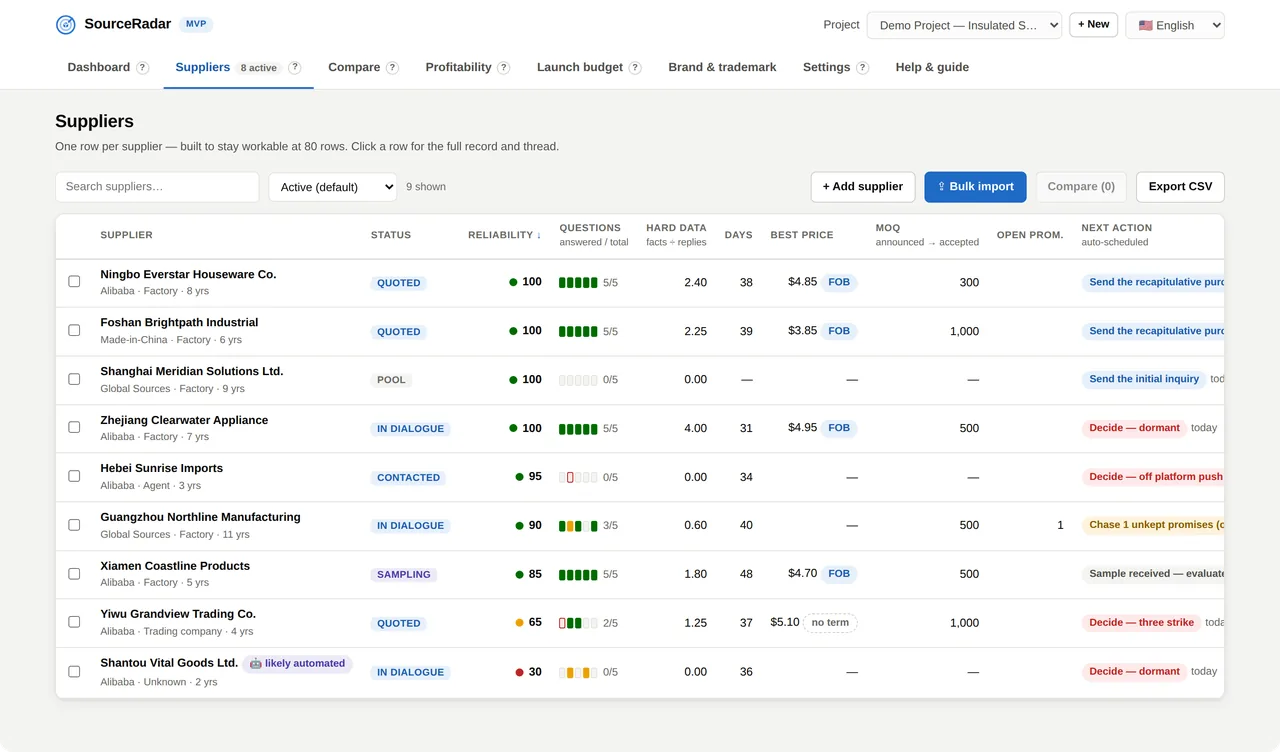The width and height of the screenshot is (1280, 752).
Task: Sort by the Reliability column header
Action: [505, 235]
